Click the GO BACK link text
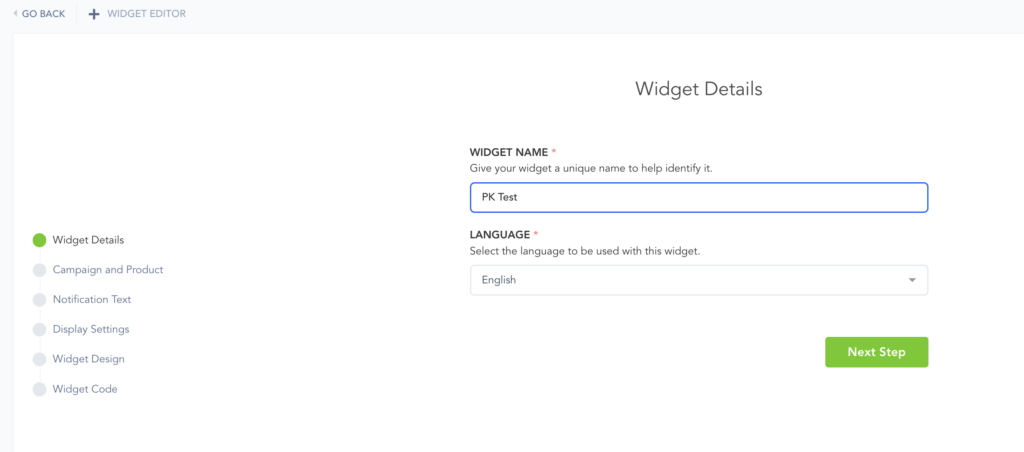 coord(43,14)
